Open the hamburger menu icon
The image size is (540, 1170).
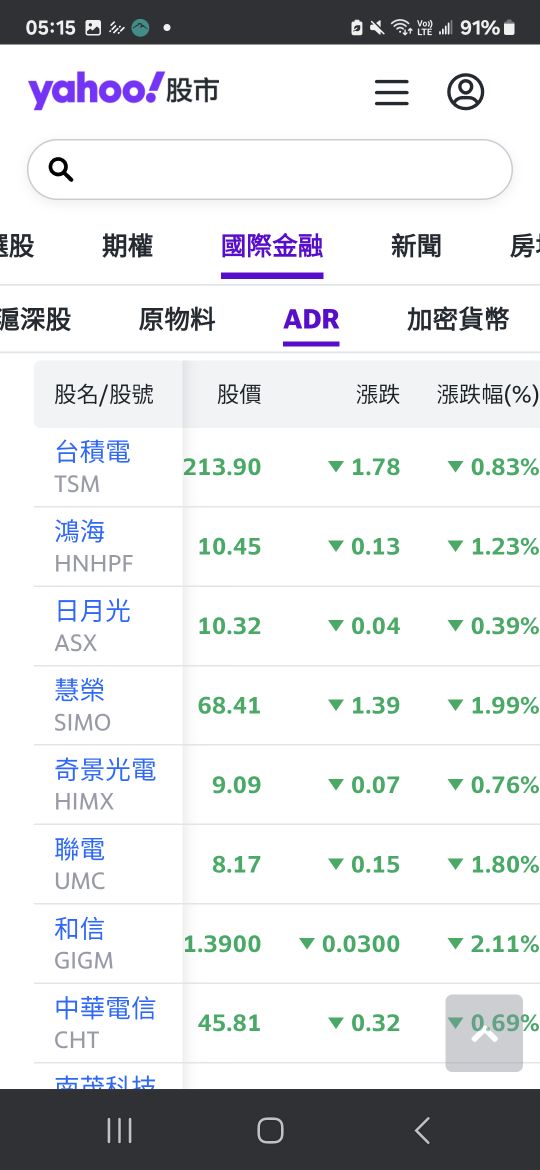[x=392, y=93]
